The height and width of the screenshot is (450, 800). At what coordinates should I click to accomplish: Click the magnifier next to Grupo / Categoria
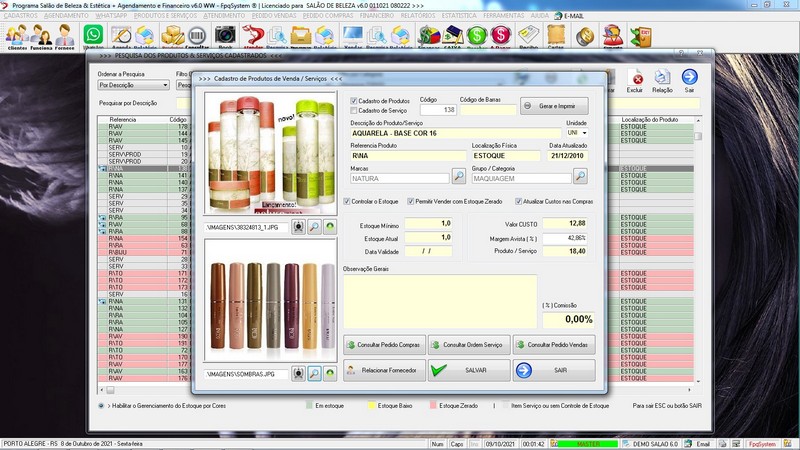tap(580, 177)
